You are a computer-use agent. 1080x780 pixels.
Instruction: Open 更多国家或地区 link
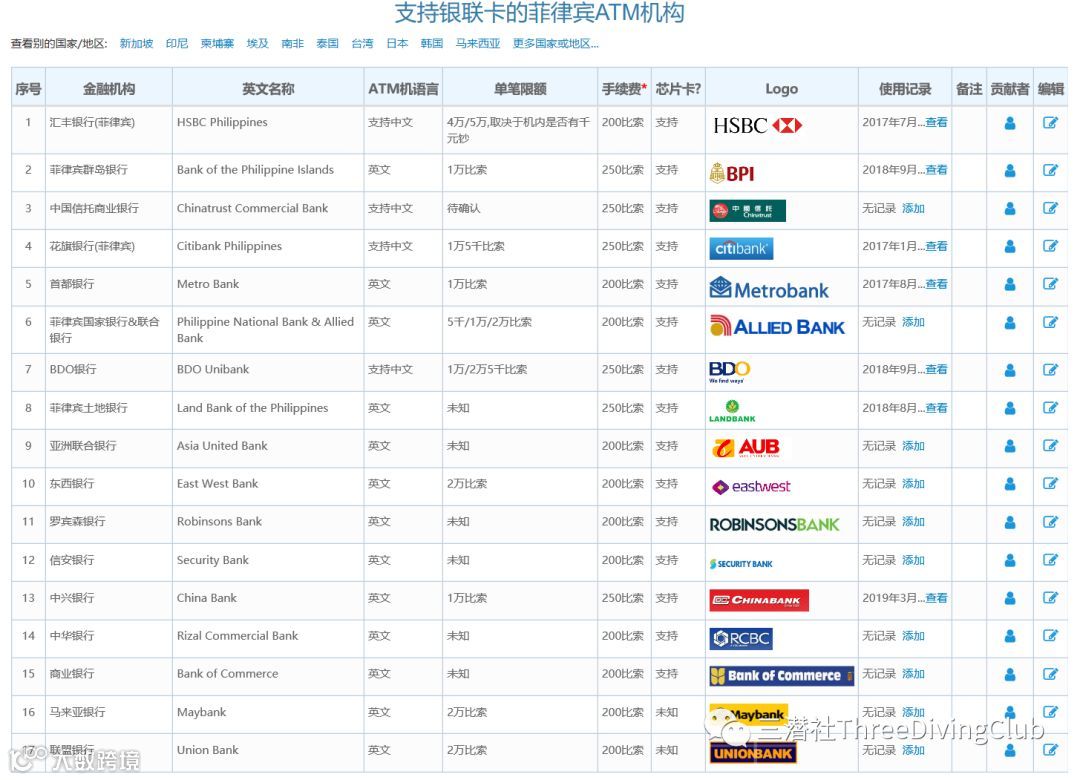coord(556,43)
